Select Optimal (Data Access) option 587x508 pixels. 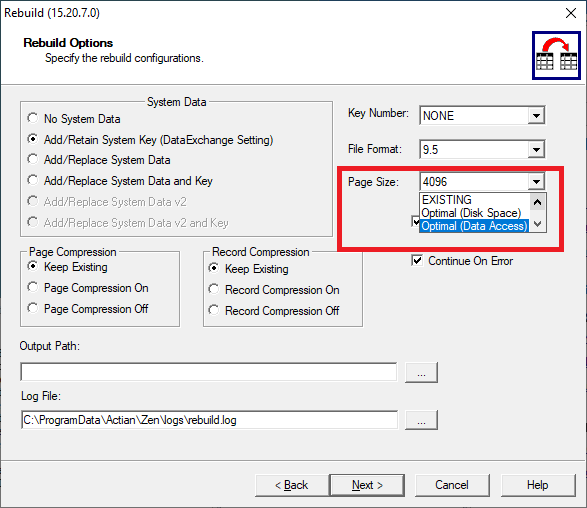(x=474, y=226)
